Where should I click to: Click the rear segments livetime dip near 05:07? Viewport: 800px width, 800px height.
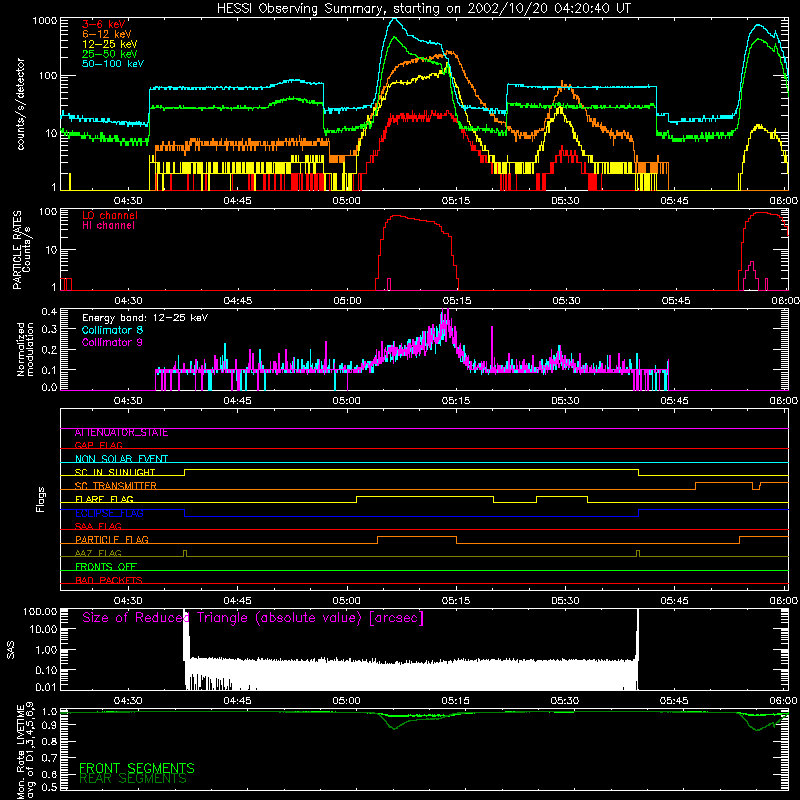pos(394,729)
